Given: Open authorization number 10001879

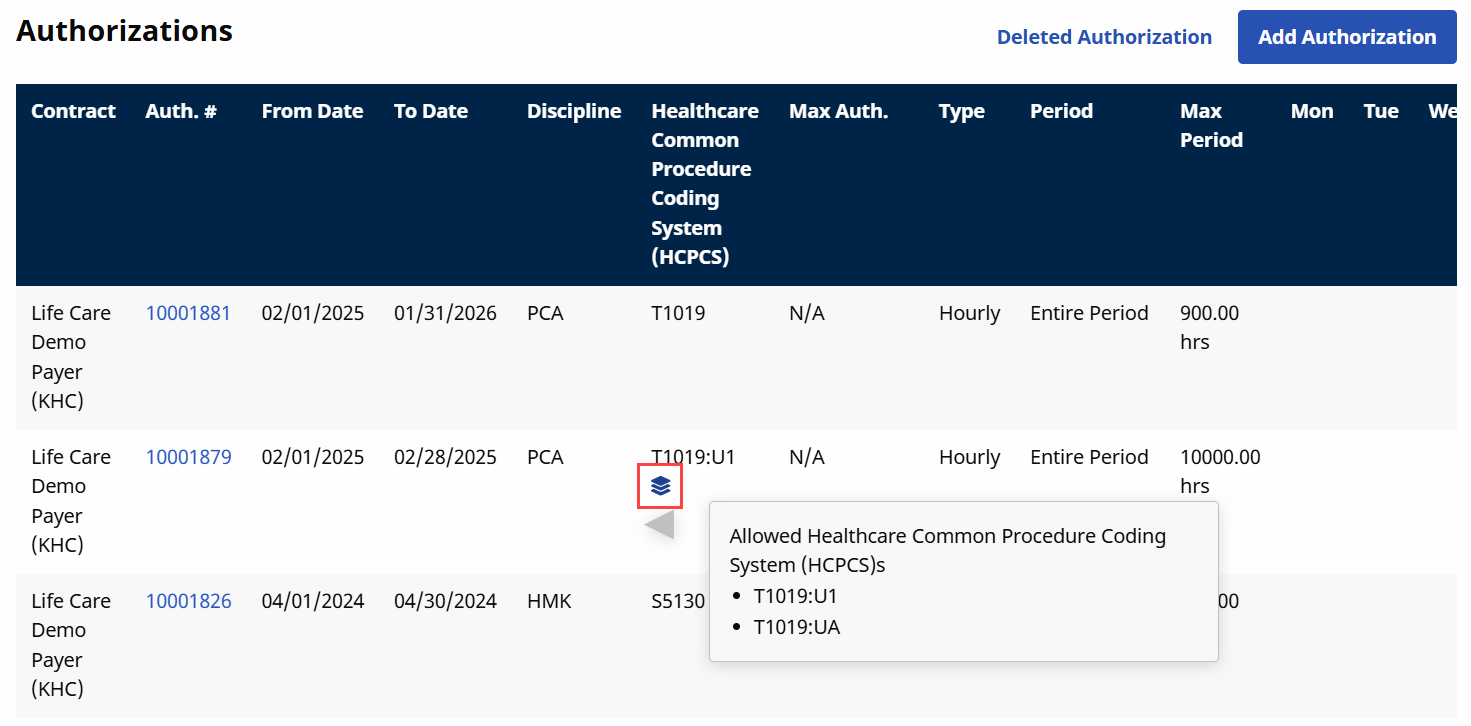Looking at the screenshot, I should [188, 457].
